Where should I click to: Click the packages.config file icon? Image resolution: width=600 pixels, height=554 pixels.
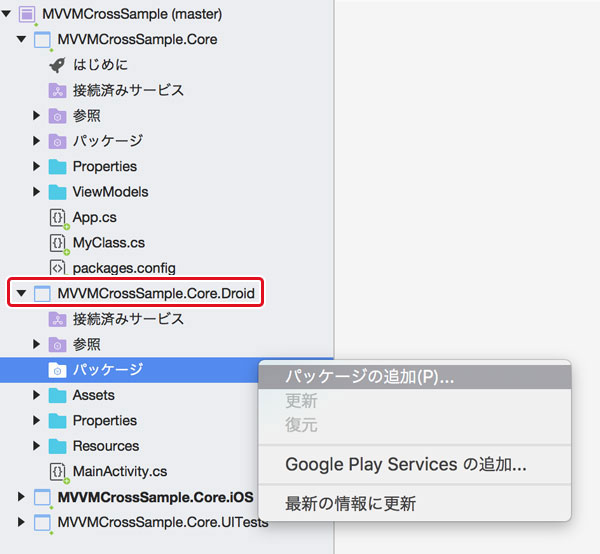pyautogui.click(x=58, y=267)
